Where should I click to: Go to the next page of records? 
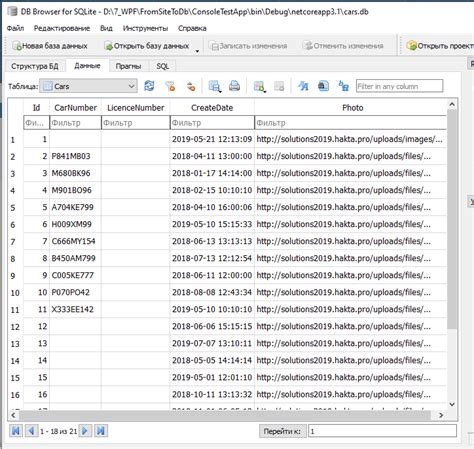(x=85, y=431)
